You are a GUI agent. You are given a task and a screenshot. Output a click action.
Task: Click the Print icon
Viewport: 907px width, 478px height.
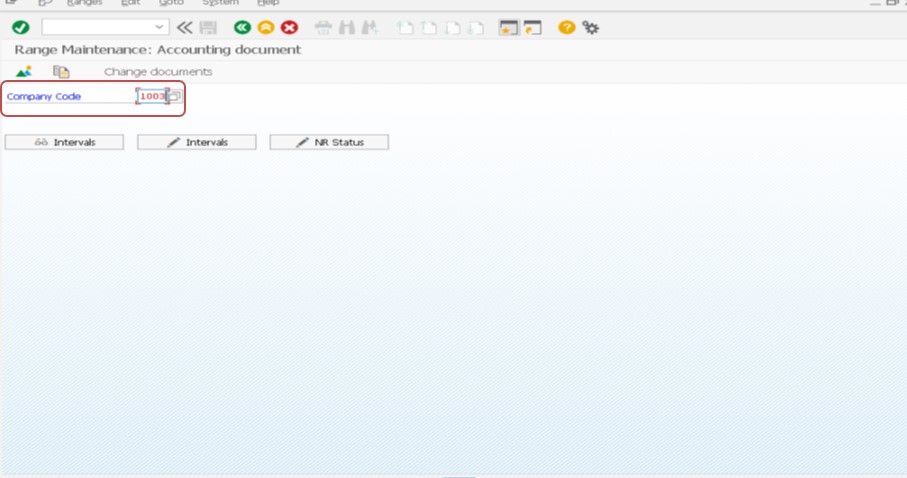(x=323, y=27)
